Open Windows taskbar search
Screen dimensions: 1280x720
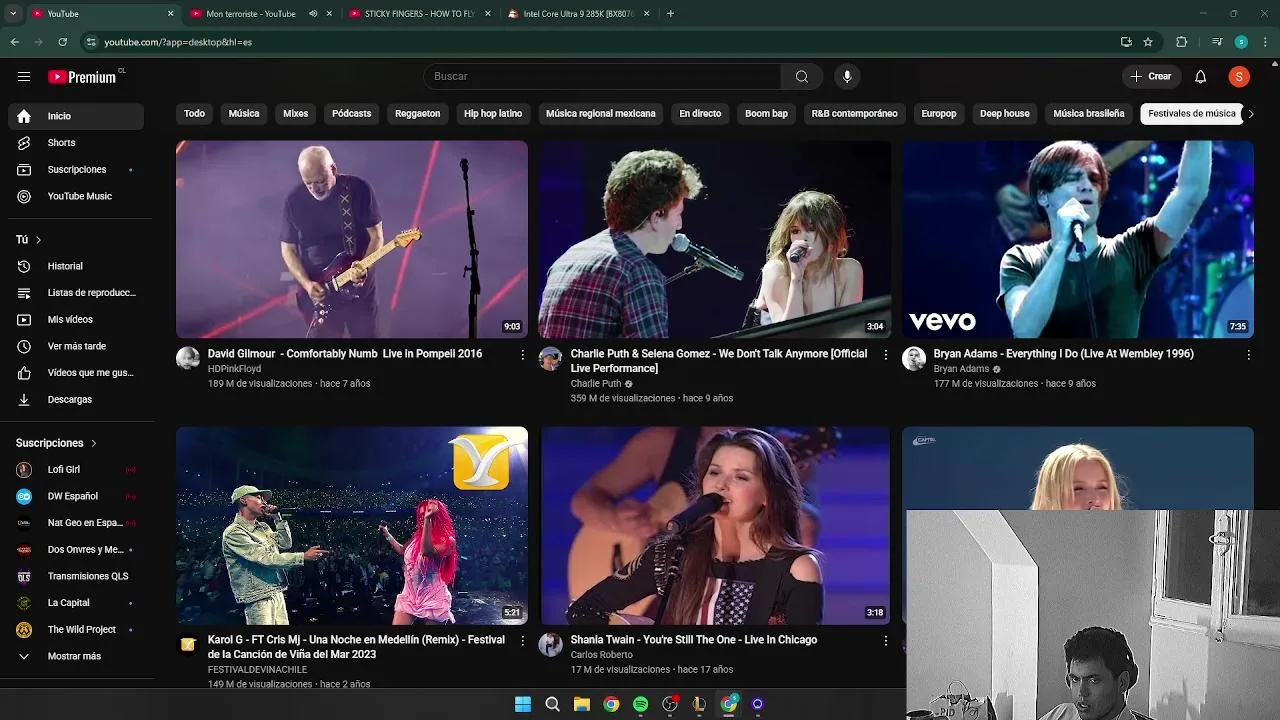[552, 704]
